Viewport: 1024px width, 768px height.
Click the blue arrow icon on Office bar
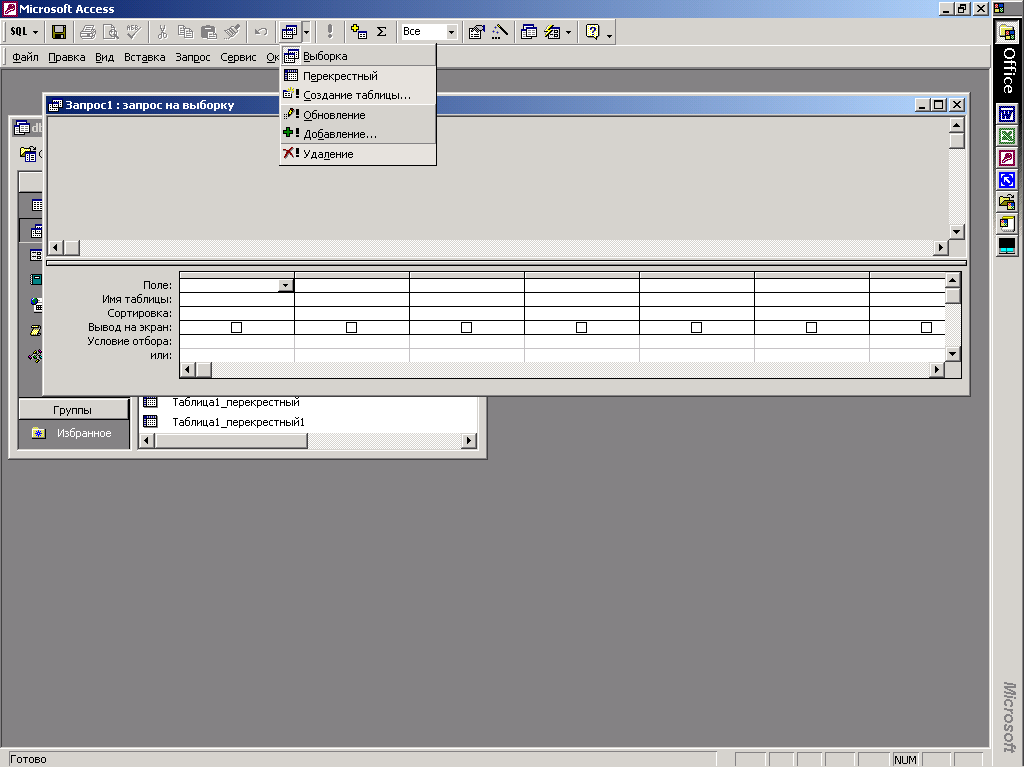[x=1007, y=180]
